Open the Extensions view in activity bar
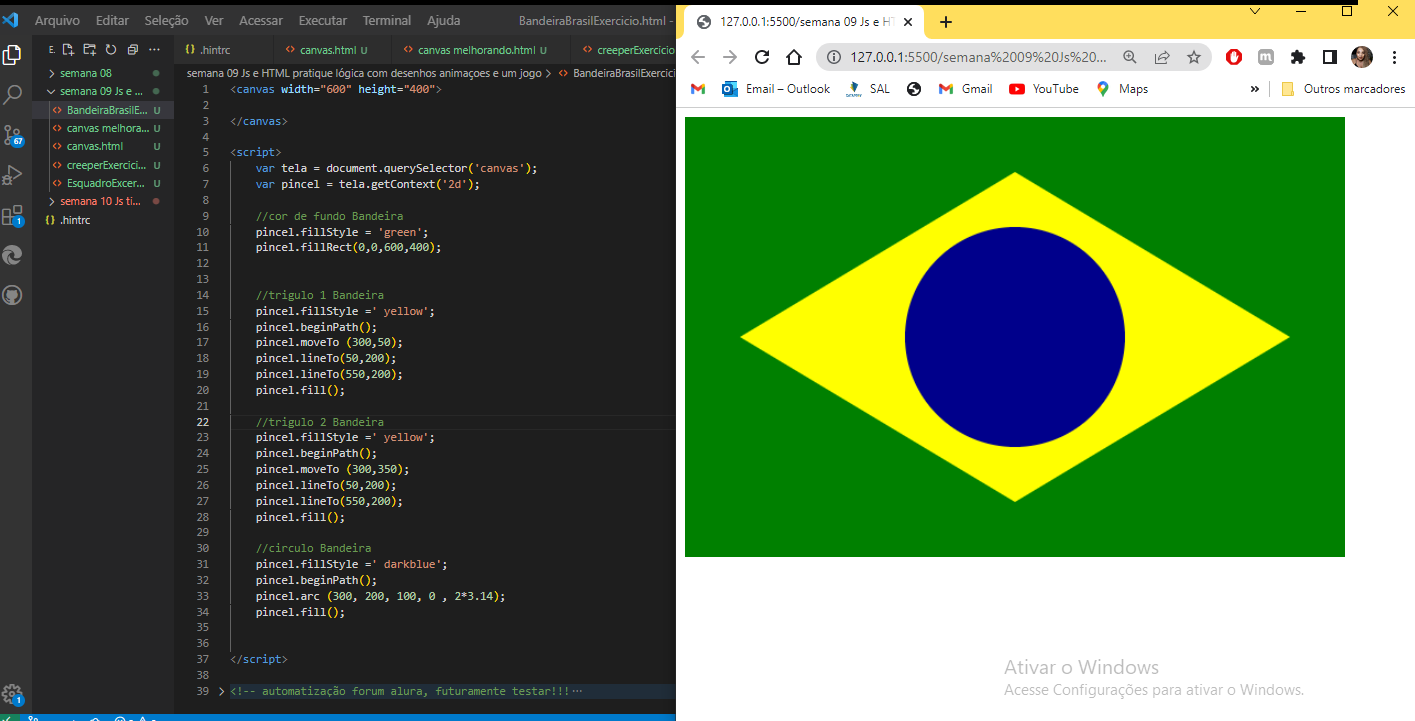Viewport: 1415px width, 721px height. click(13, 216)
